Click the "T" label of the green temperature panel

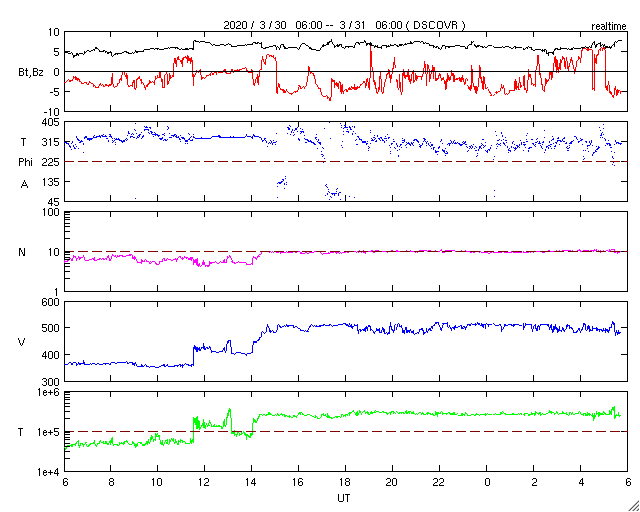(x=21, y=432)
